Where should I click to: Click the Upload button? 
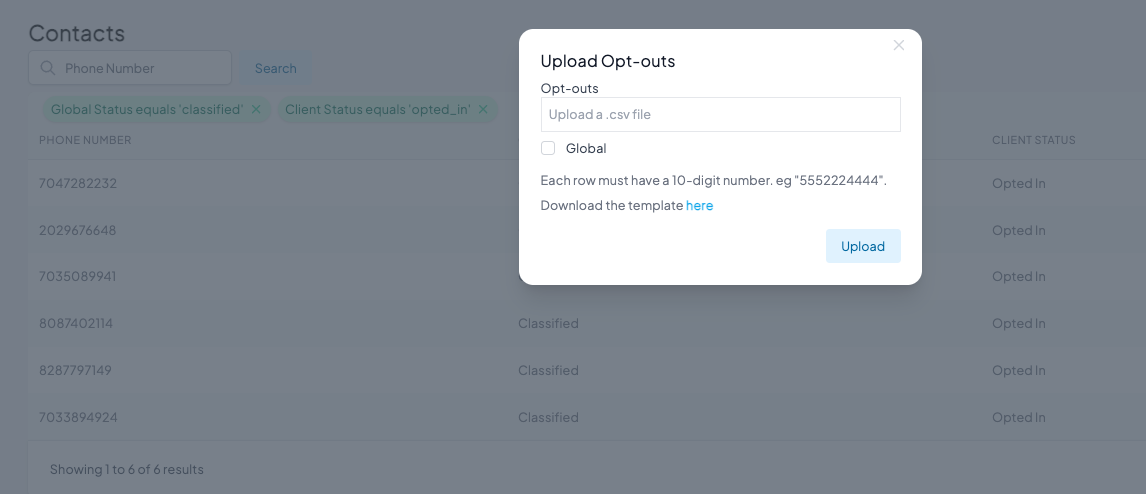863,246
